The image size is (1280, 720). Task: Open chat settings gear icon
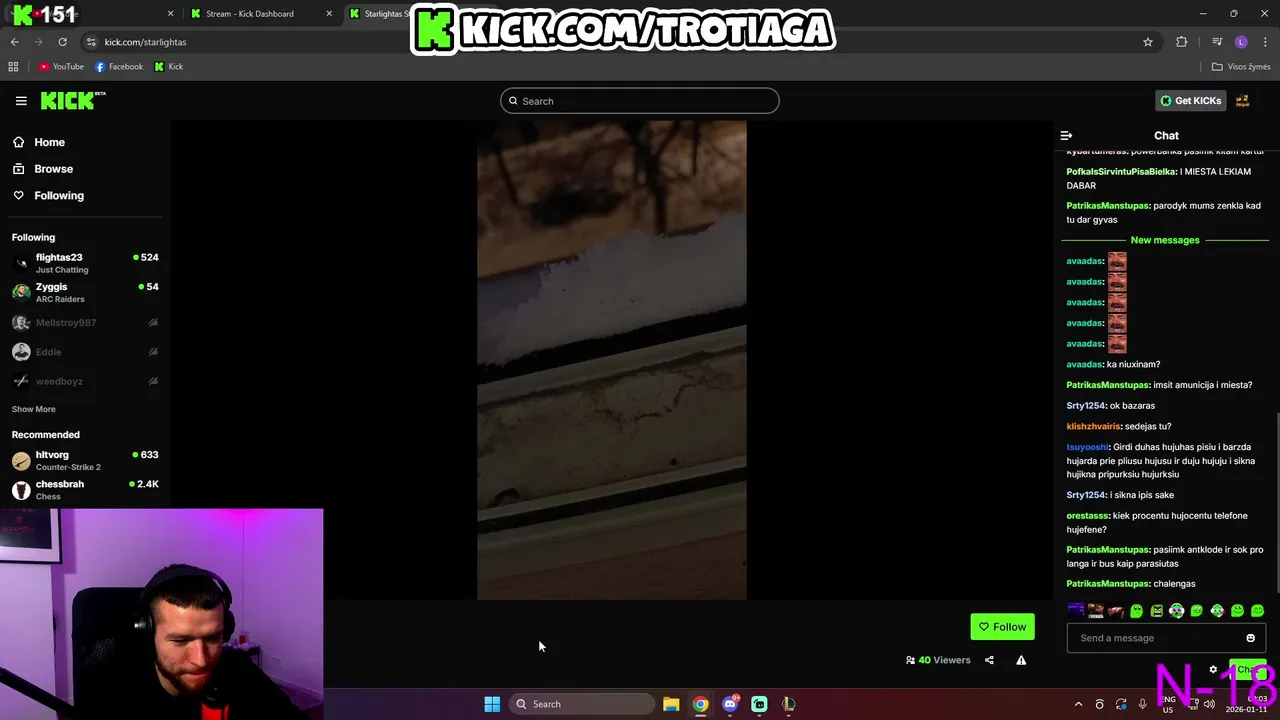tap(1213, 670)
